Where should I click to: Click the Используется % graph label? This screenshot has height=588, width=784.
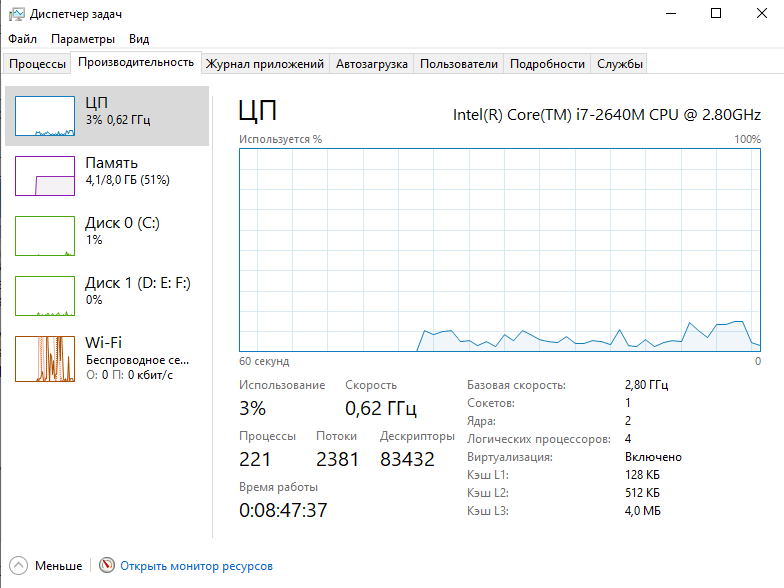click(x=280, y=139)
